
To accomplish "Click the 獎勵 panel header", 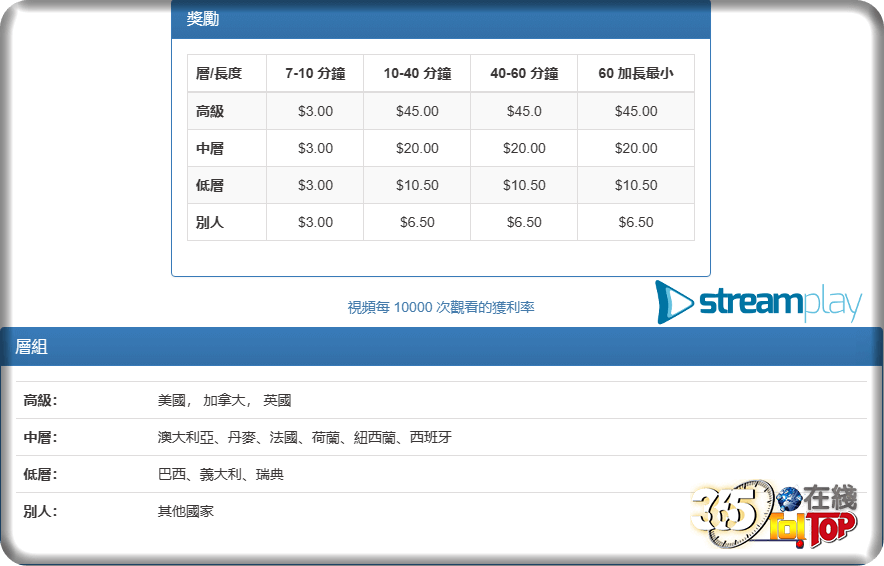I will click(441, 19).
